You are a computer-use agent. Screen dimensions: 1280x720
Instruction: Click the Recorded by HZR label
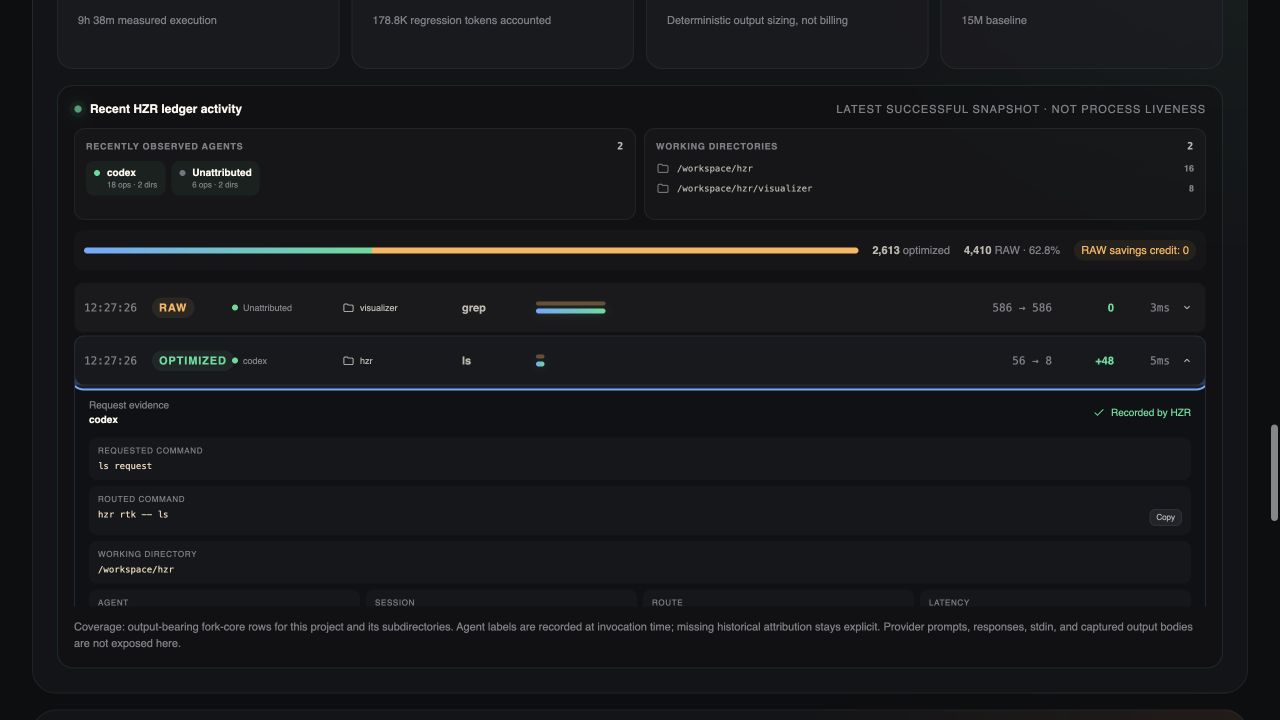(1151, 412)
